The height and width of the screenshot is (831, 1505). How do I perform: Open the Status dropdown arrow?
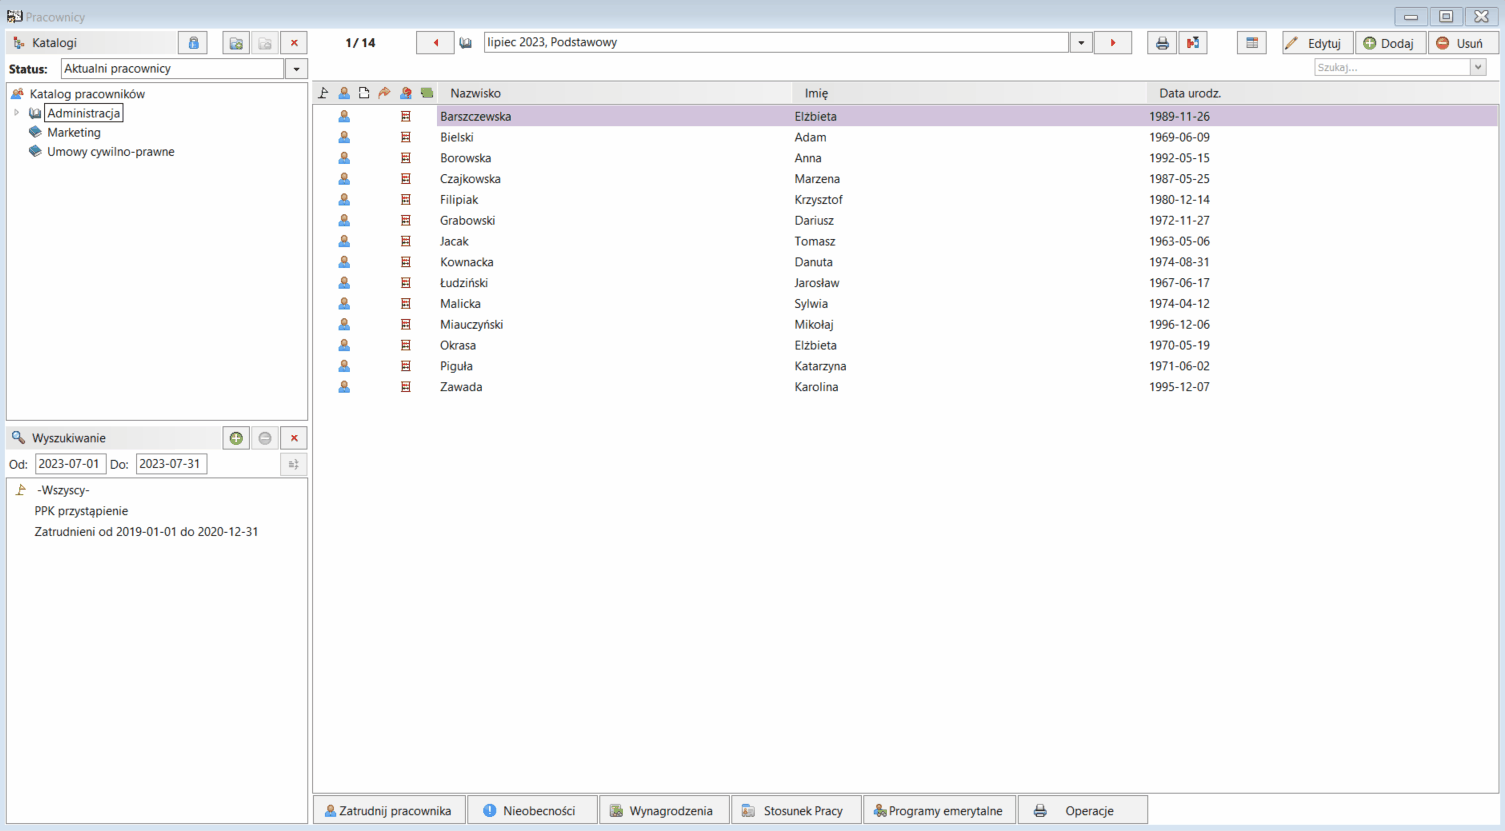click(x=296, y=69)
